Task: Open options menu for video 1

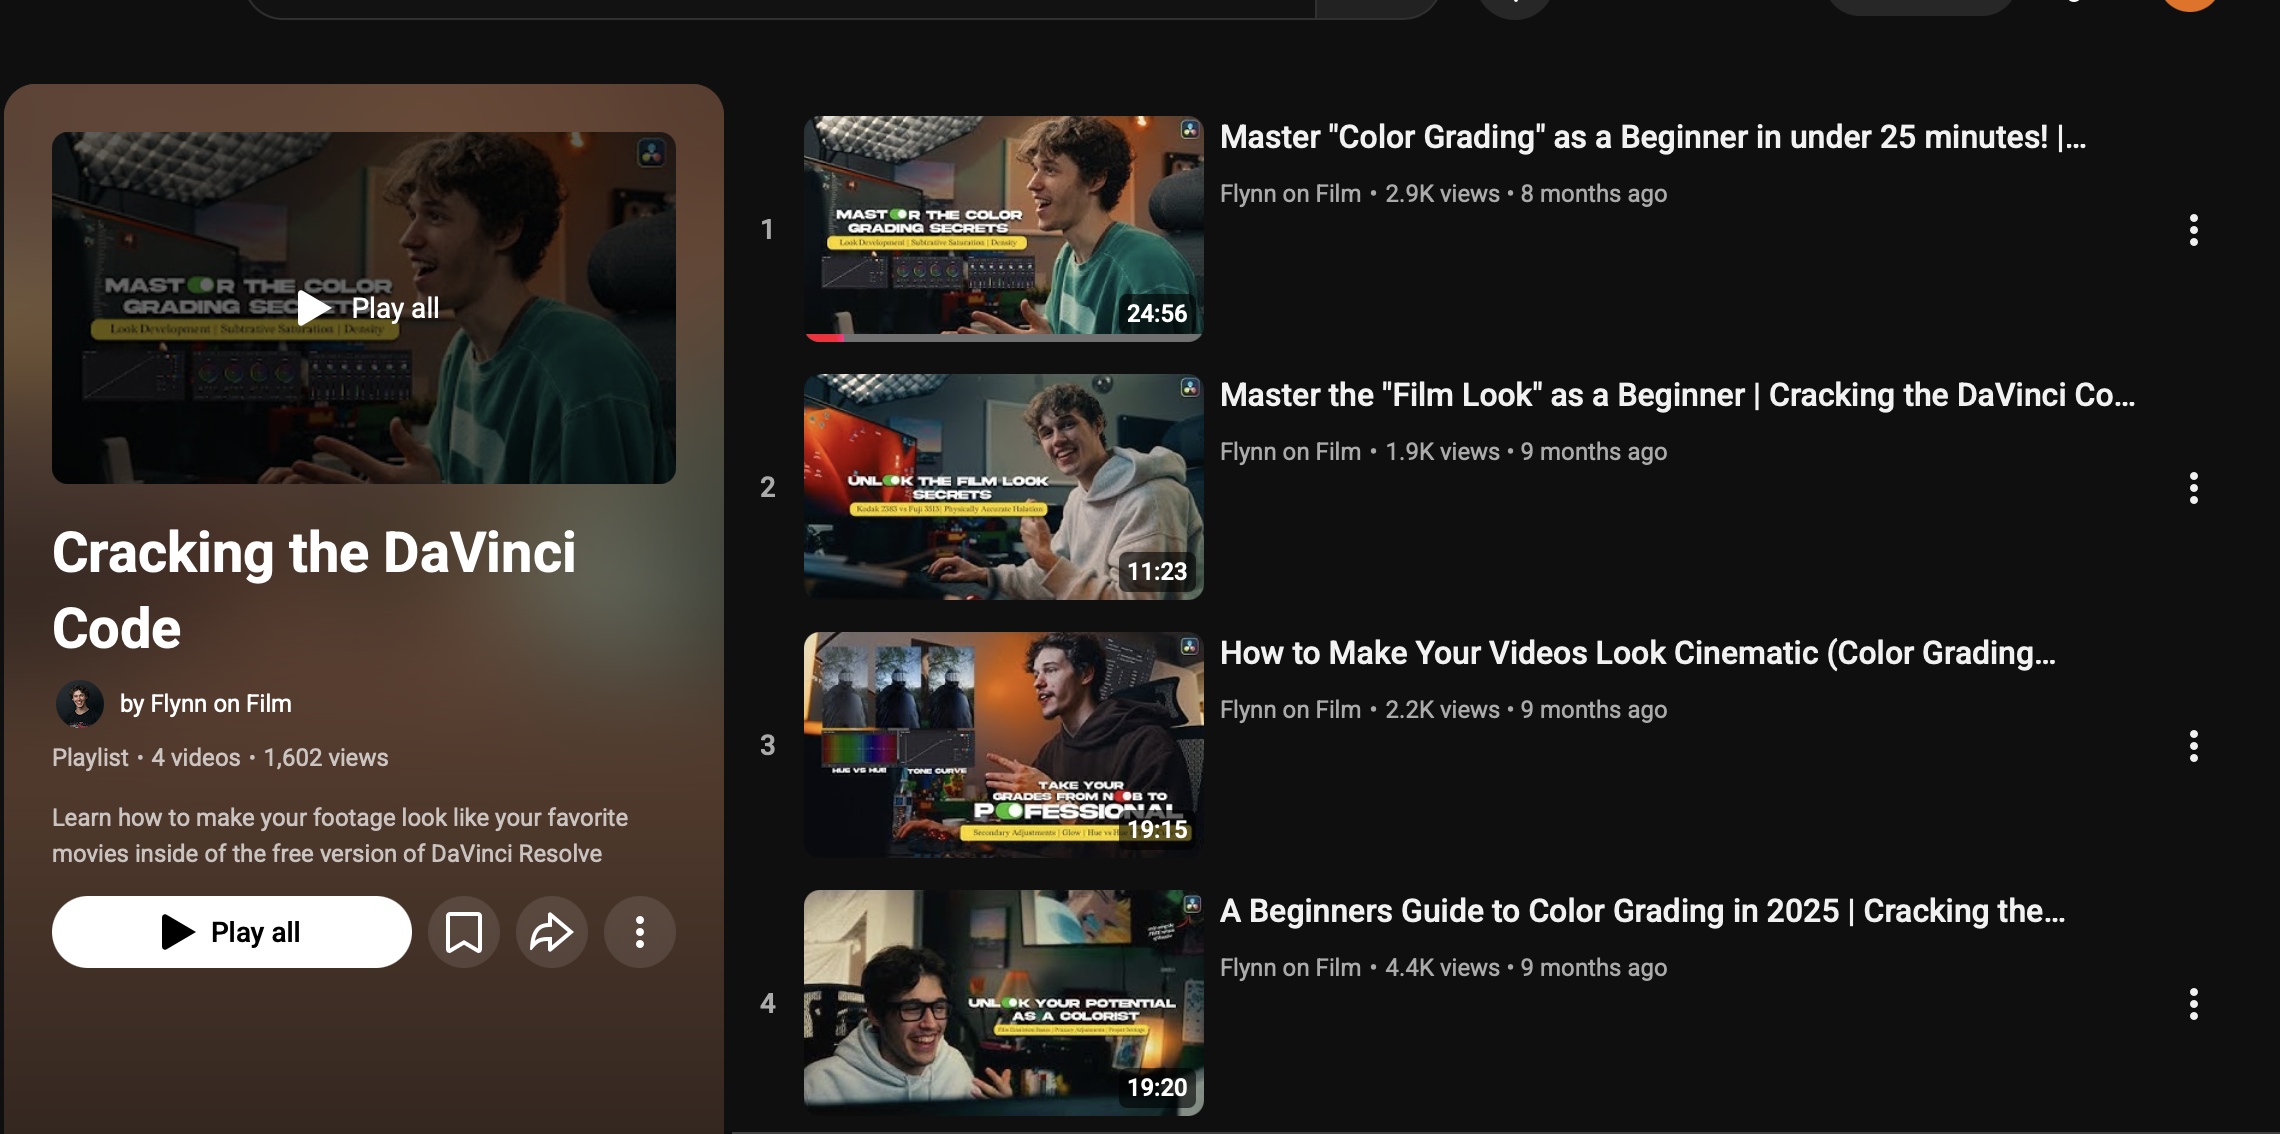Action: [x=2193, y=230]
